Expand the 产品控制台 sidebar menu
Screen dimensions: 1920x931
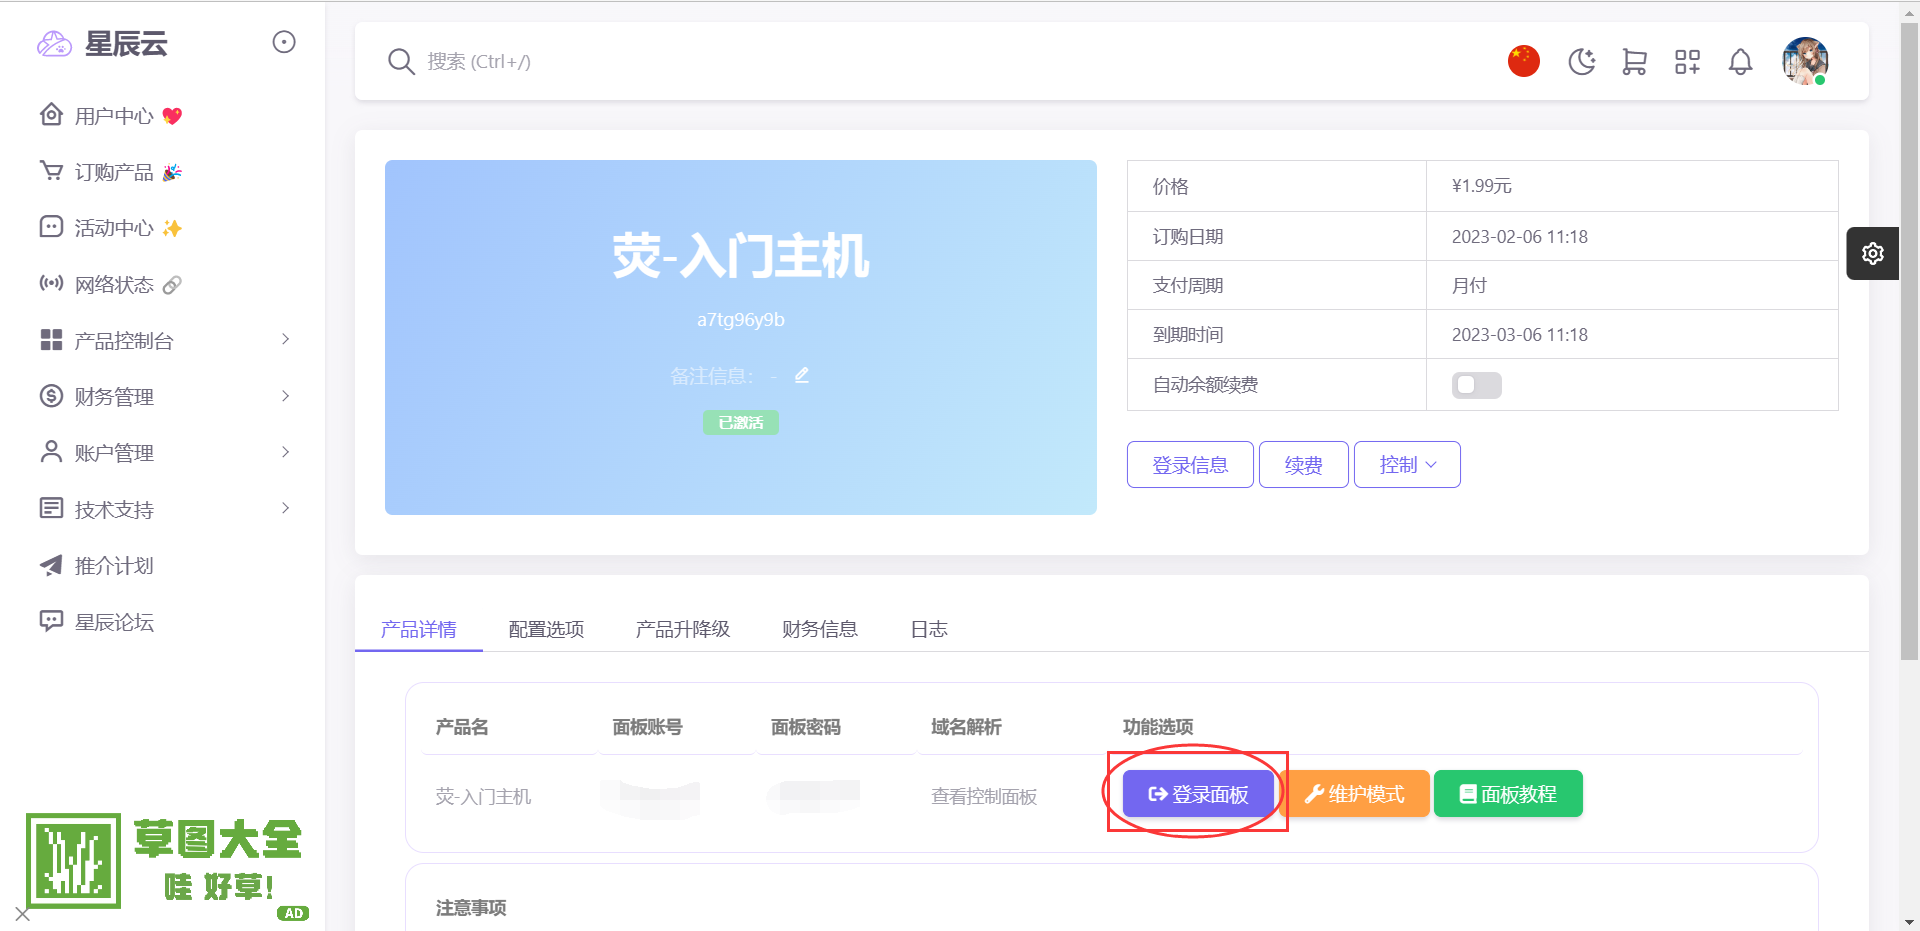point(165,341)
